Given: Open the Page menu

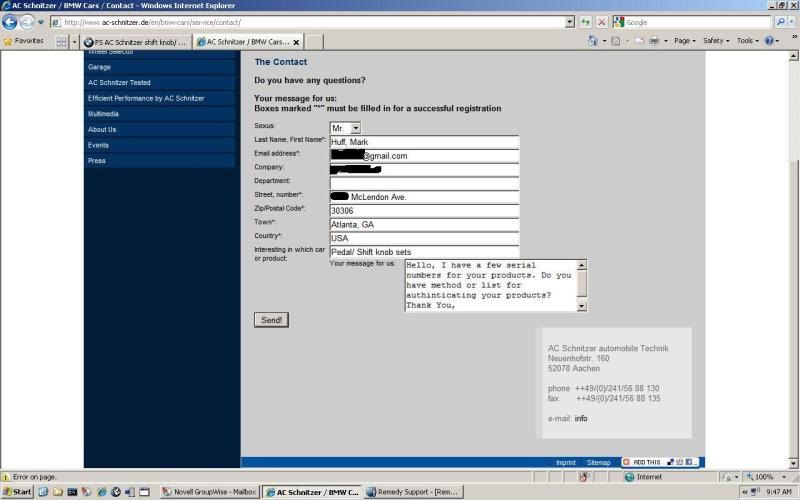Looking at the screenshot, I should 685,41.
